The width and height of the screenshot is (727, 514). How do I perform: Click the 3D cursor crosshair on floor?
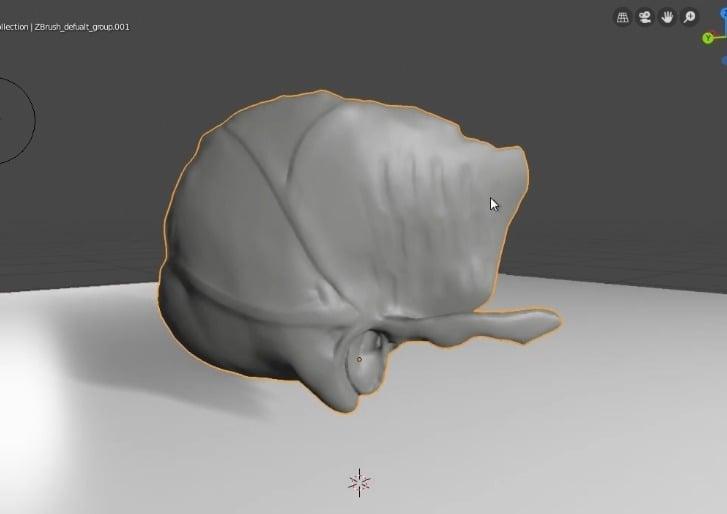[359, 482]
